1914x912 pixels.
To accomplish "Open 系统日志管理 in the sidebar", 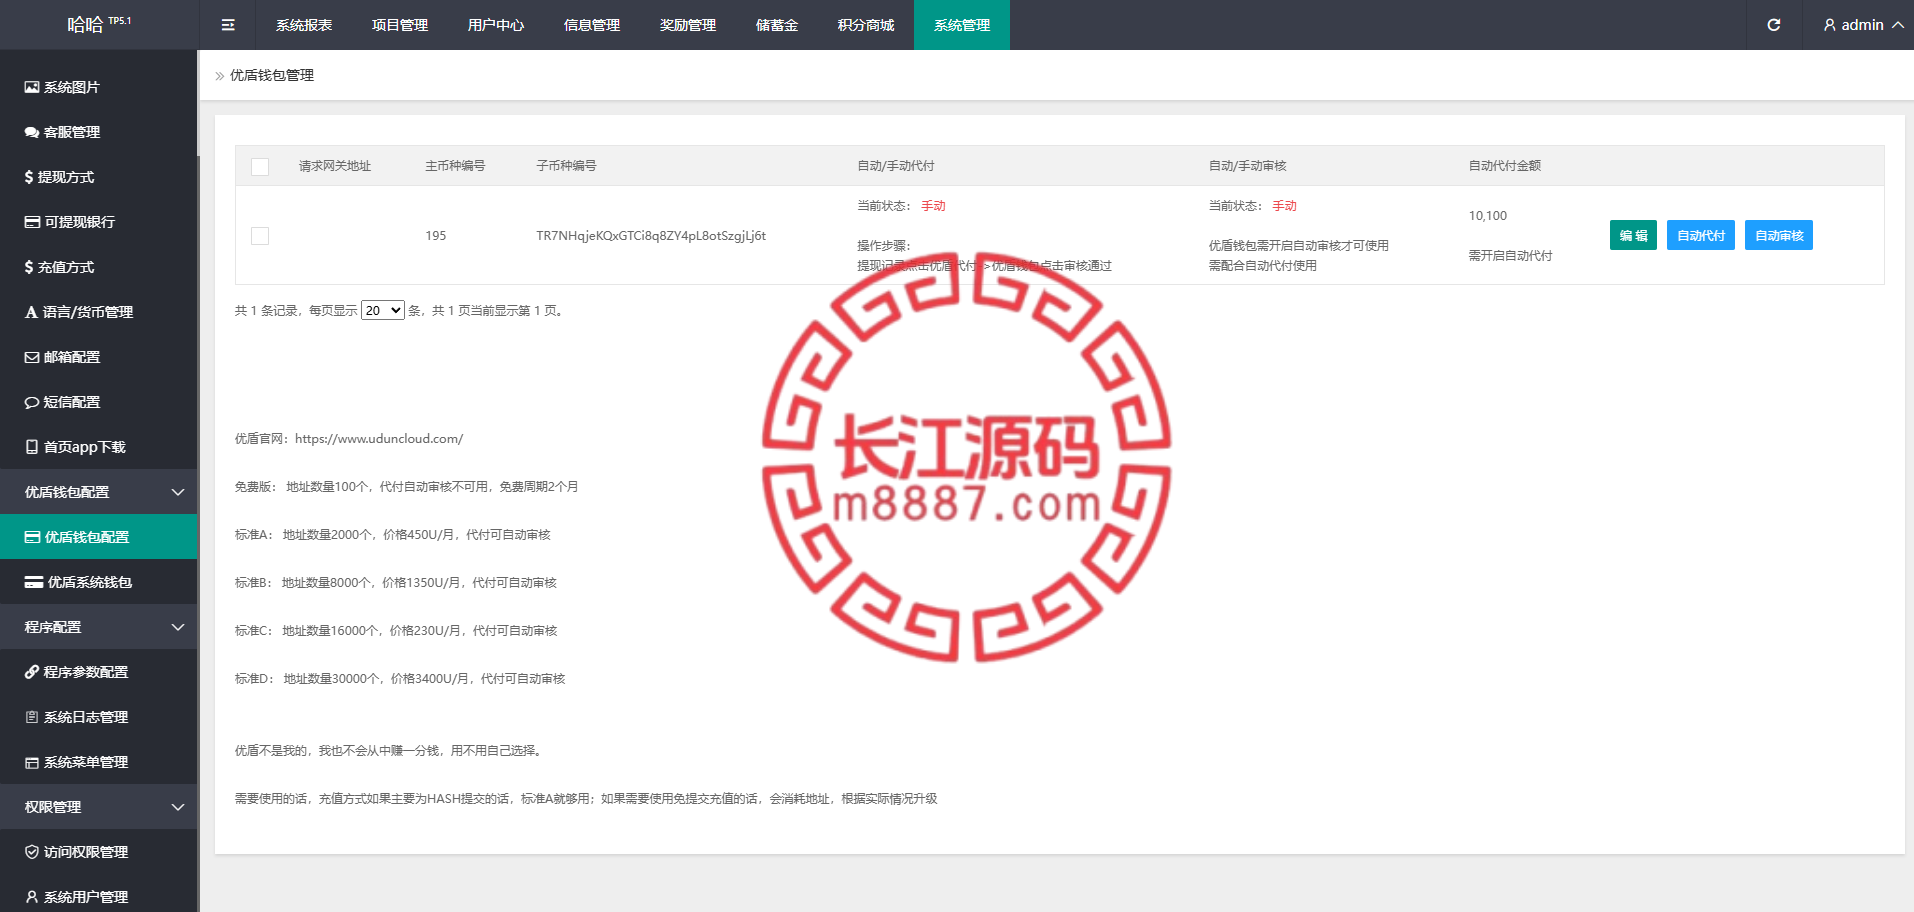I will [x=99, y=717].
